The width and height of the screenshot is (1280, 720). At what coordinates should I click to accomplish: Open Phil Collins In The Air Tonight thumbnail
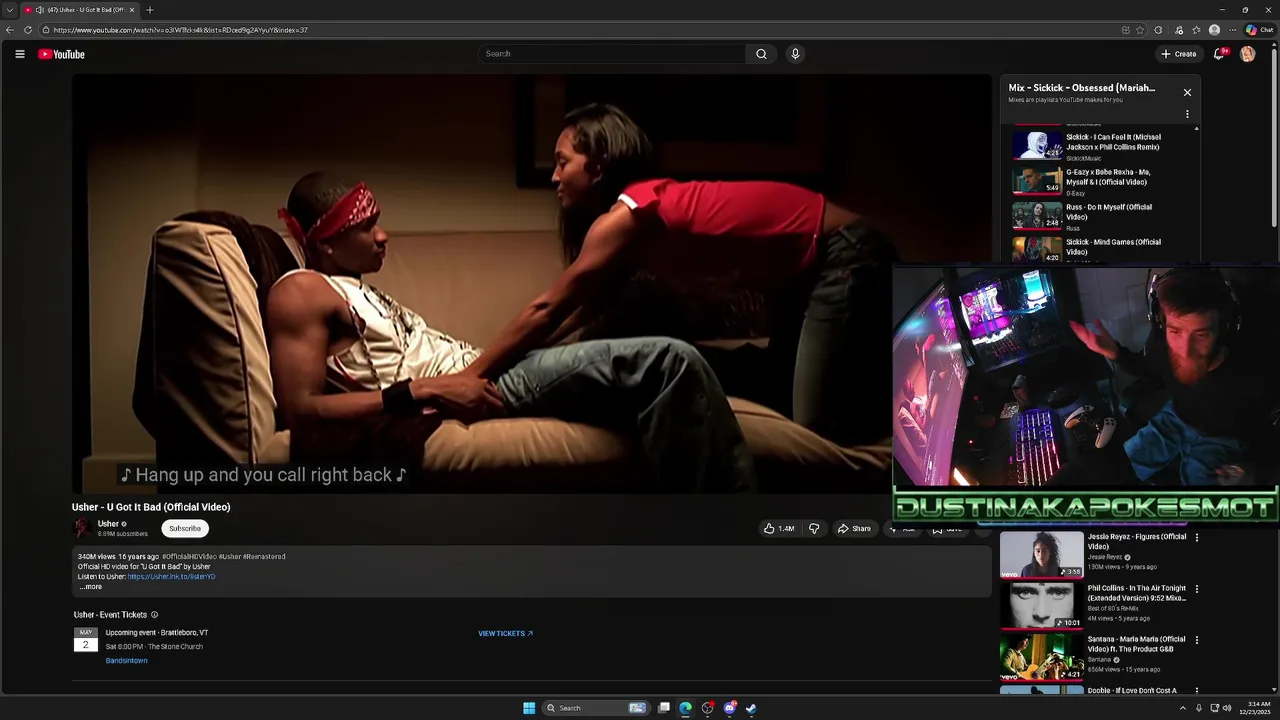point(1042,606)
